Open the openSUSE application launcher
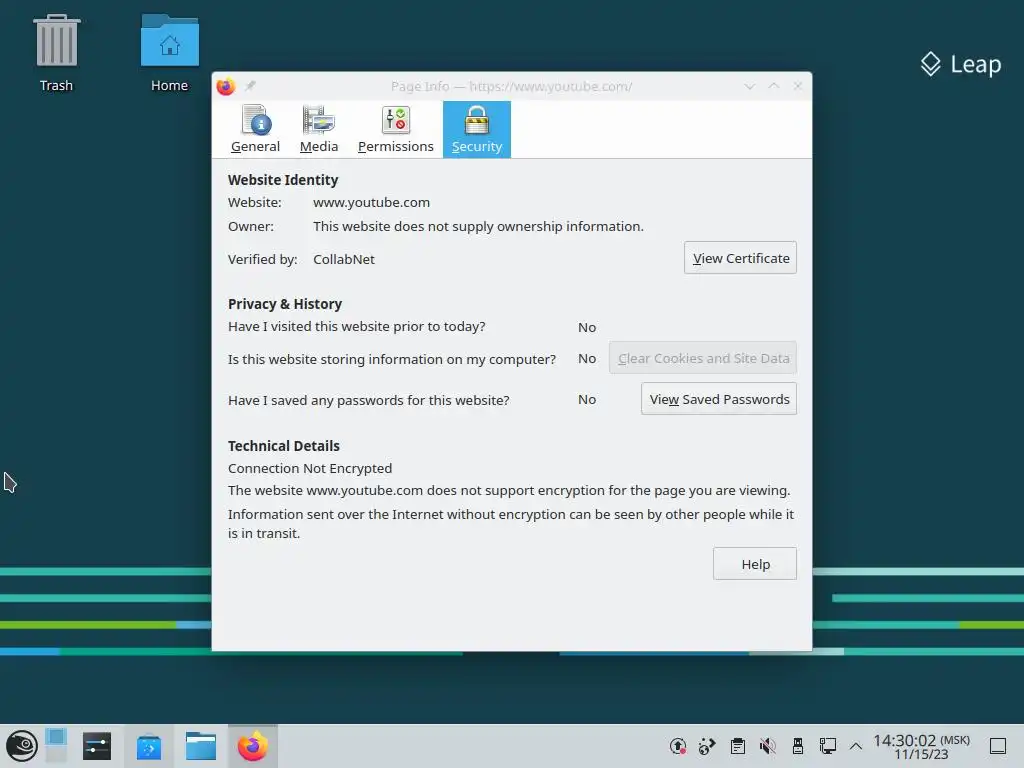The image size is (1024, 768). tap(22, 746)
